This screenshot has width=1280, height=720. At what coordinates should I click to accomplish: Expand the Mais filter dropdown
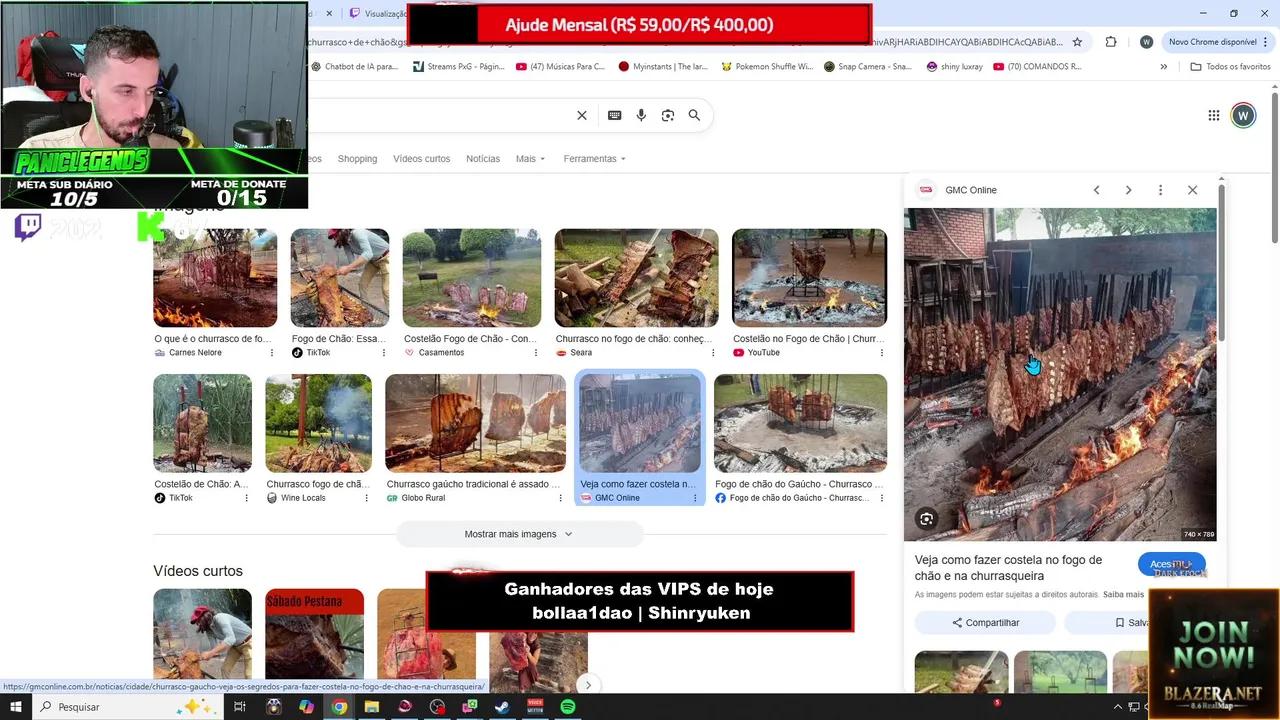530,159
